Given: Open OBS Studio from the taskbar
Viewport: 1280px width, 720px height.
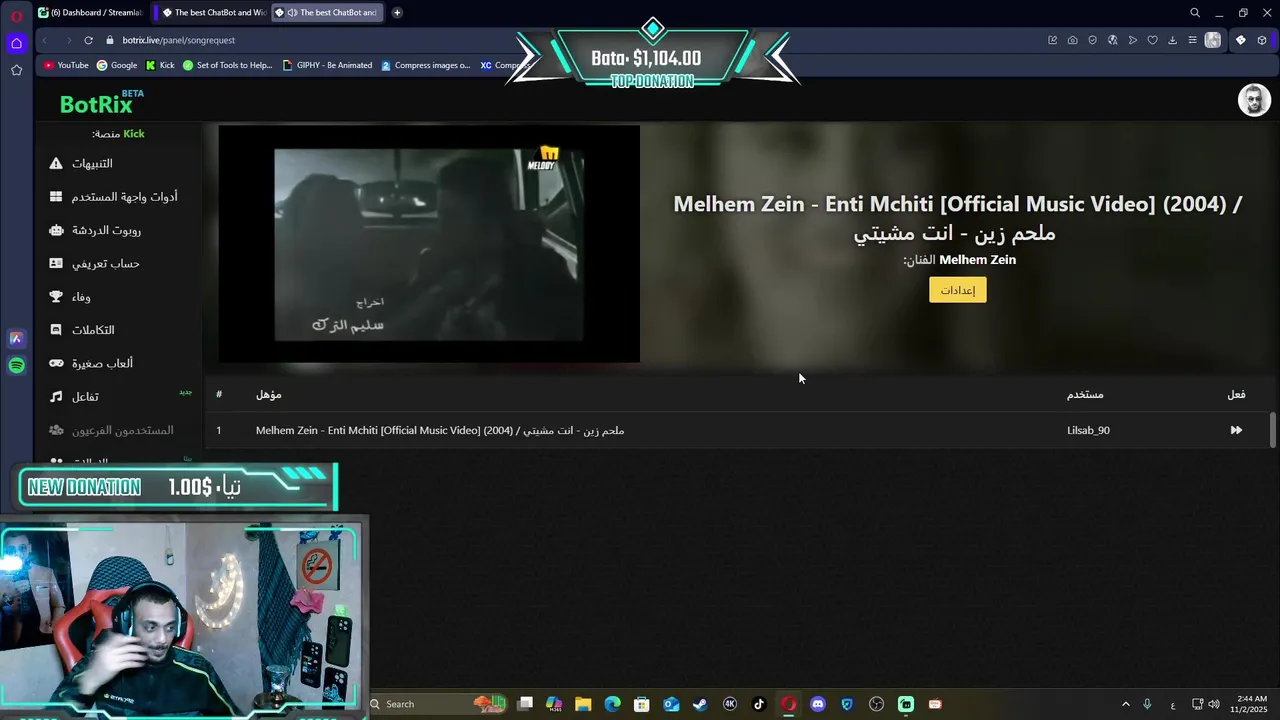Looking at the screenshot, I should (877, 704).
